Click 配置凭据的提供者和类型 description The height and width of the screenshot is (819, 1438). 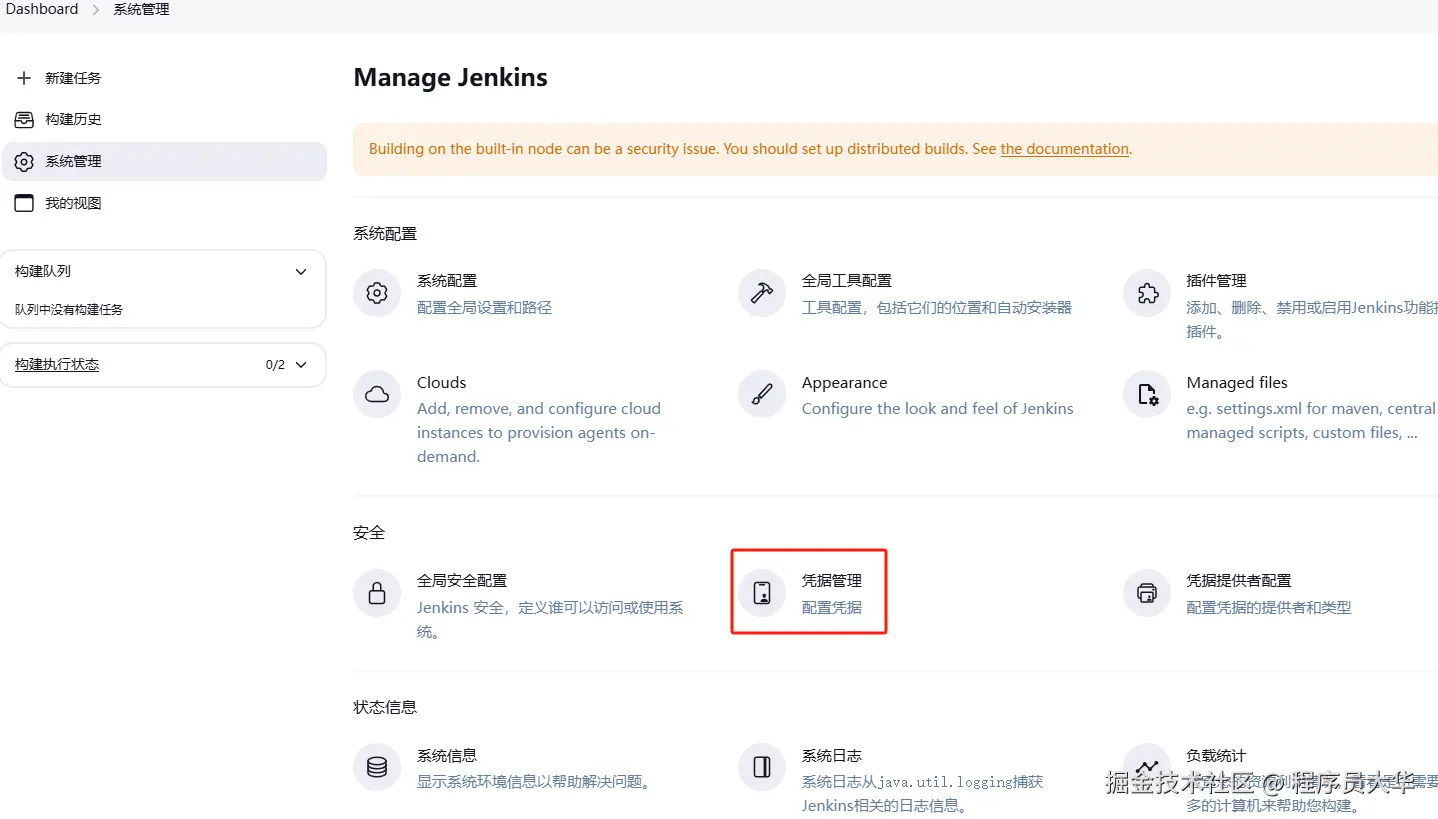pyautogui.click(x=1269, y=608)
